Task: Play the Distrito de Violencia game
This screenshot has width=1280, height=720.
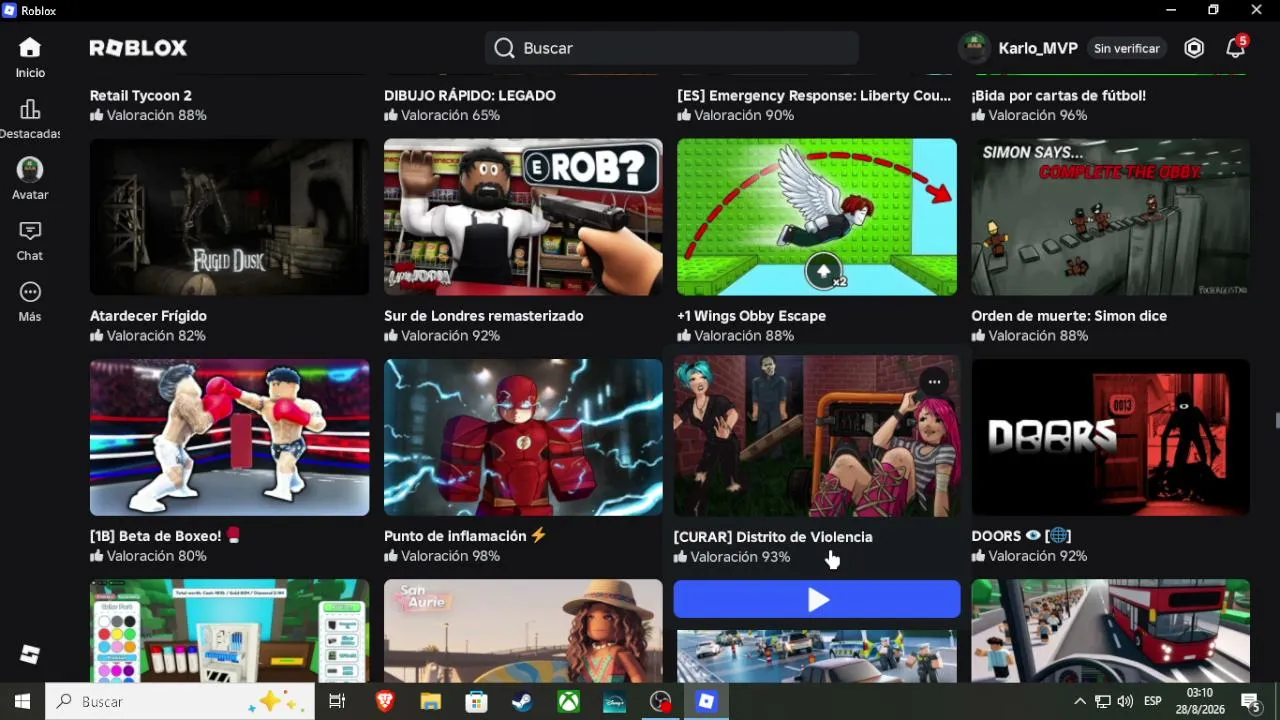Action: click(817, 599)
